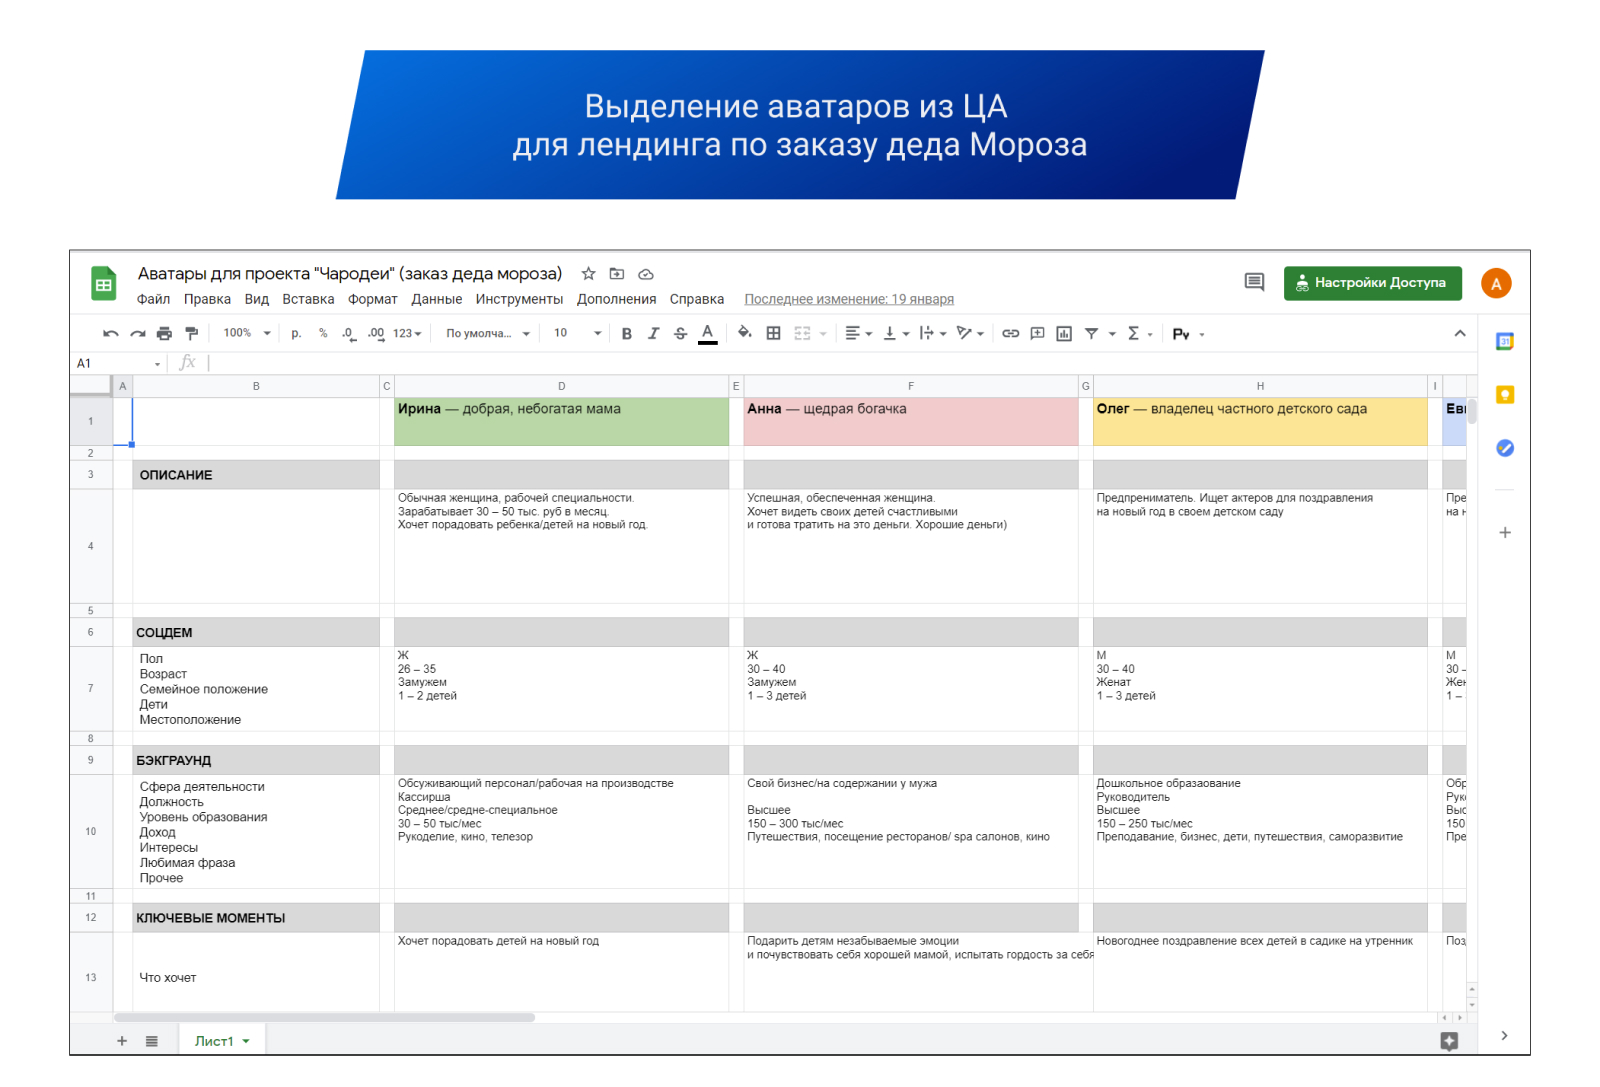
Task: Show the list of all sheets
Action: 152,1041
